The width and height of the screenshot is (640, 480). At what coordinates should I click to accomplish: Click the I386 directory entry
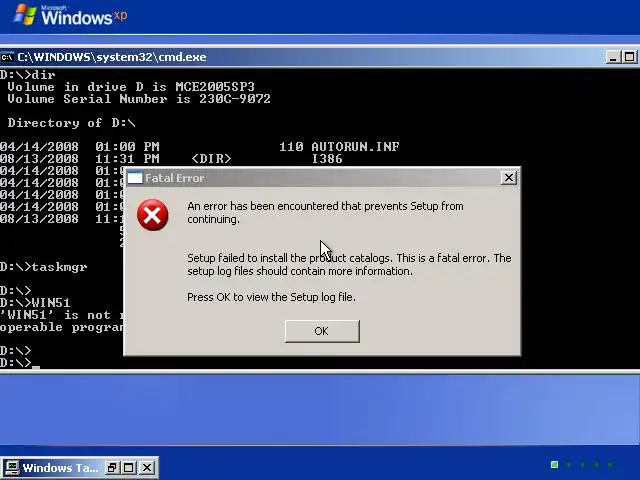(327, 159)
